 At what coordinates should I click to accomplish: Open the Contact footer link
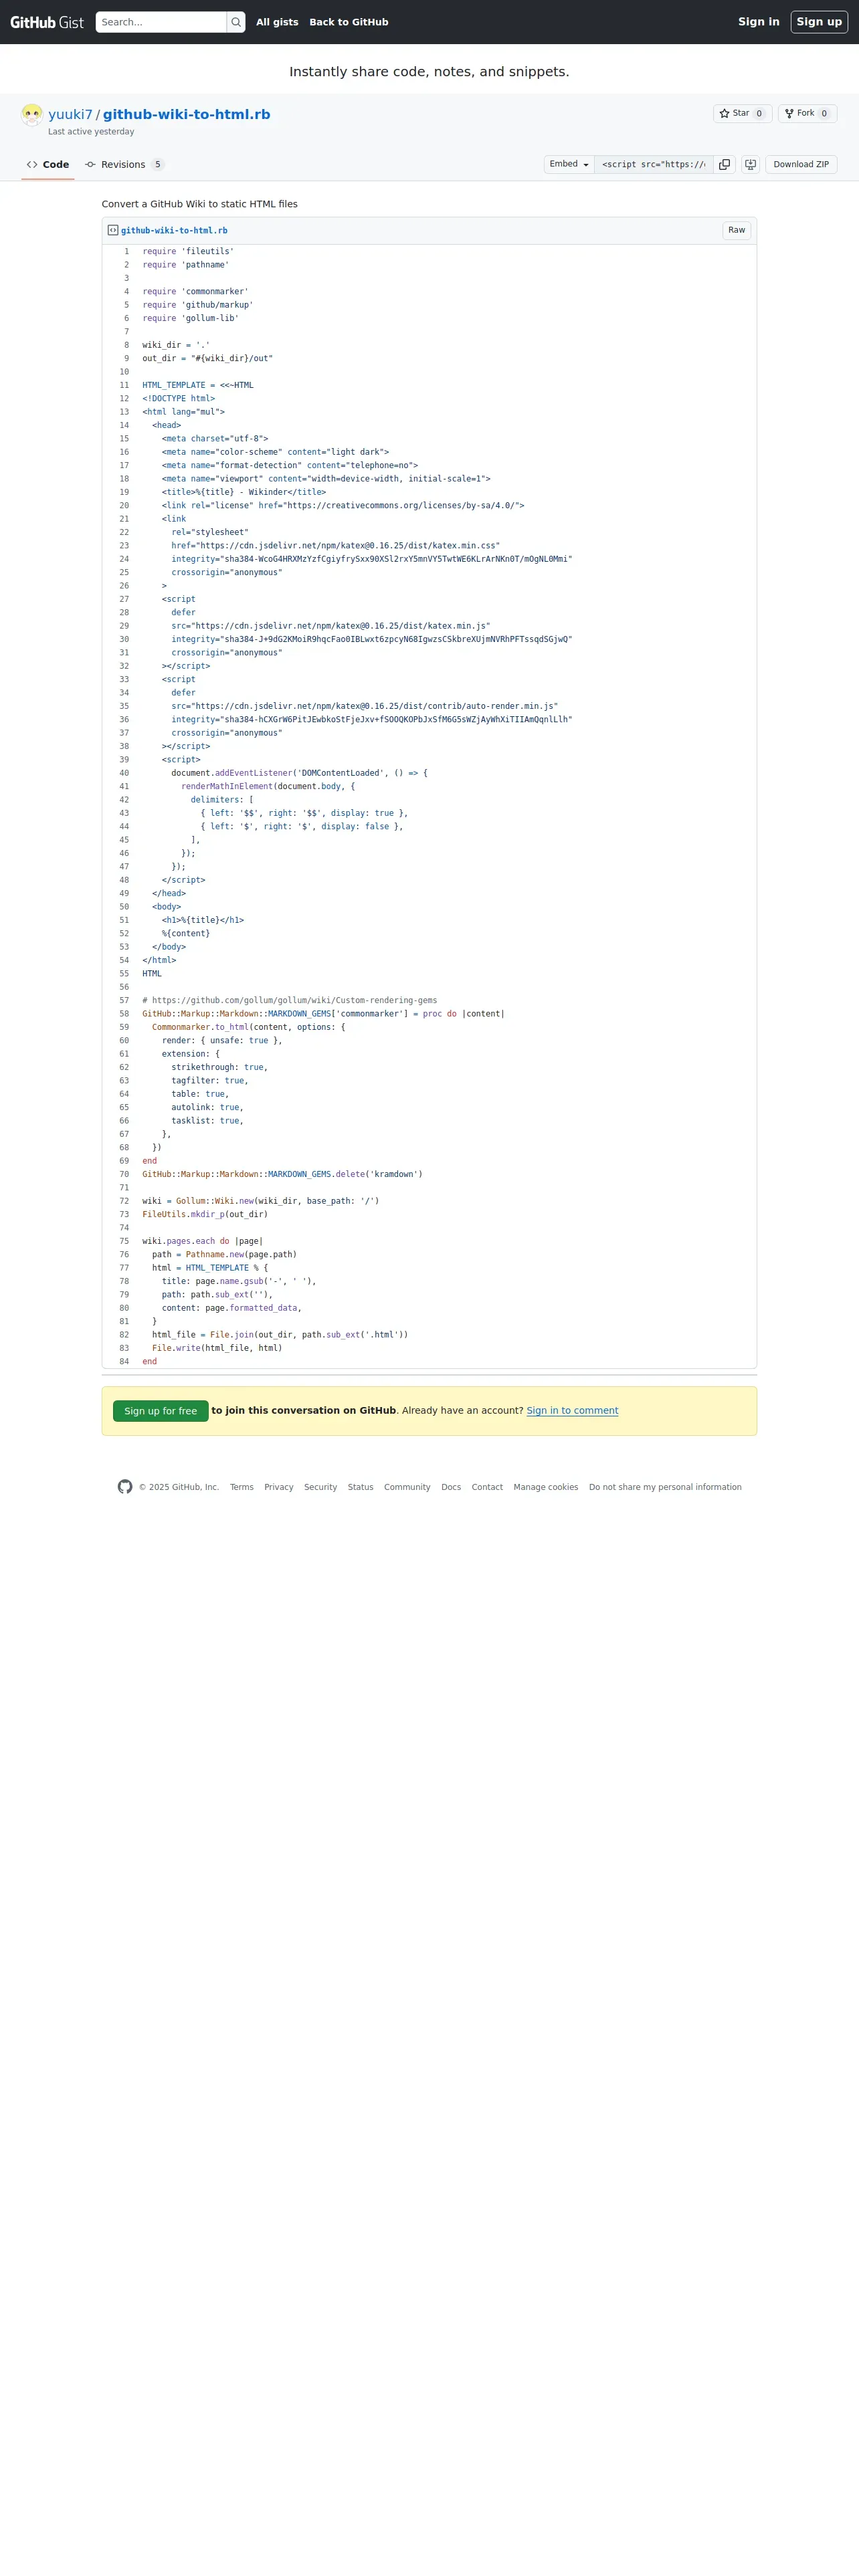coord(487,1487)
